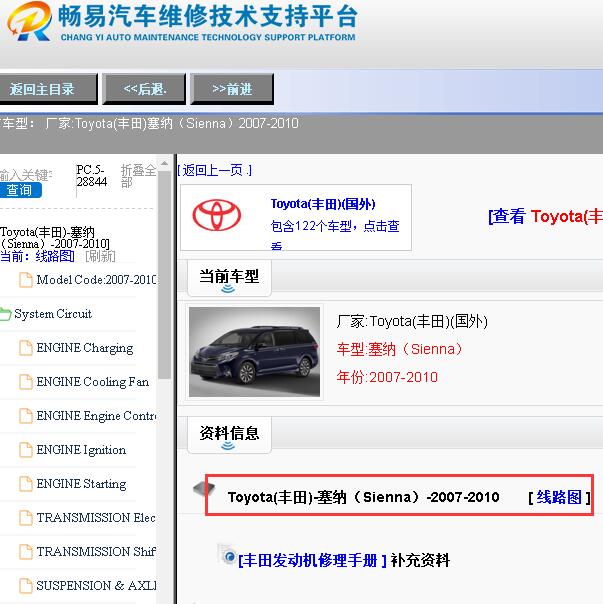Open ENGINE Starting circuit entry
Screen dimensions: 603x604
point(81,483)
